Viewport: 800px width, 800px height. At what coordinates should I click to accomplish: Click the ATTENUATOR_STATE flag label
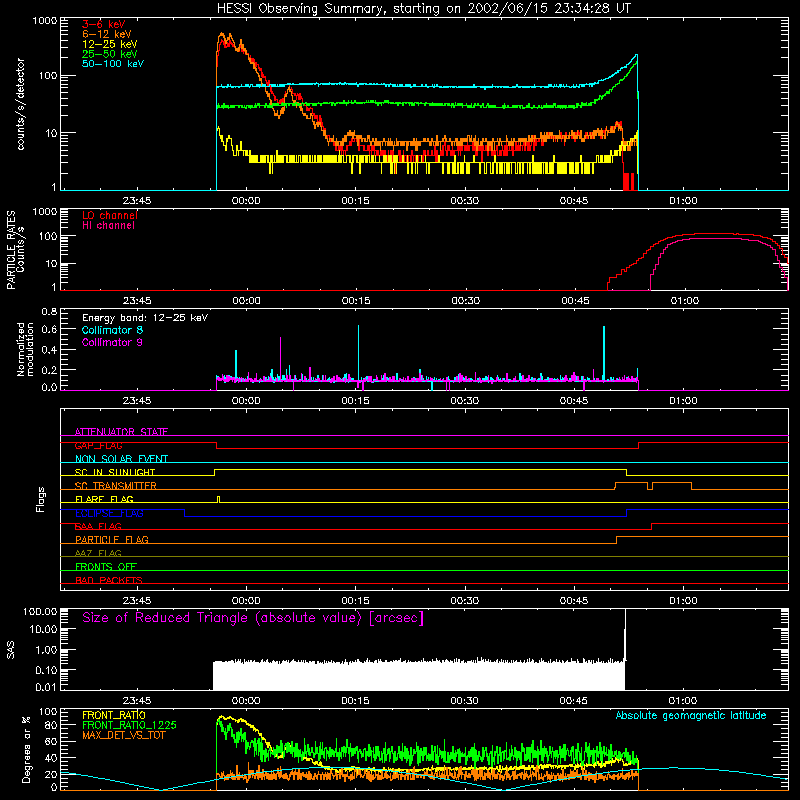(121, 432)
